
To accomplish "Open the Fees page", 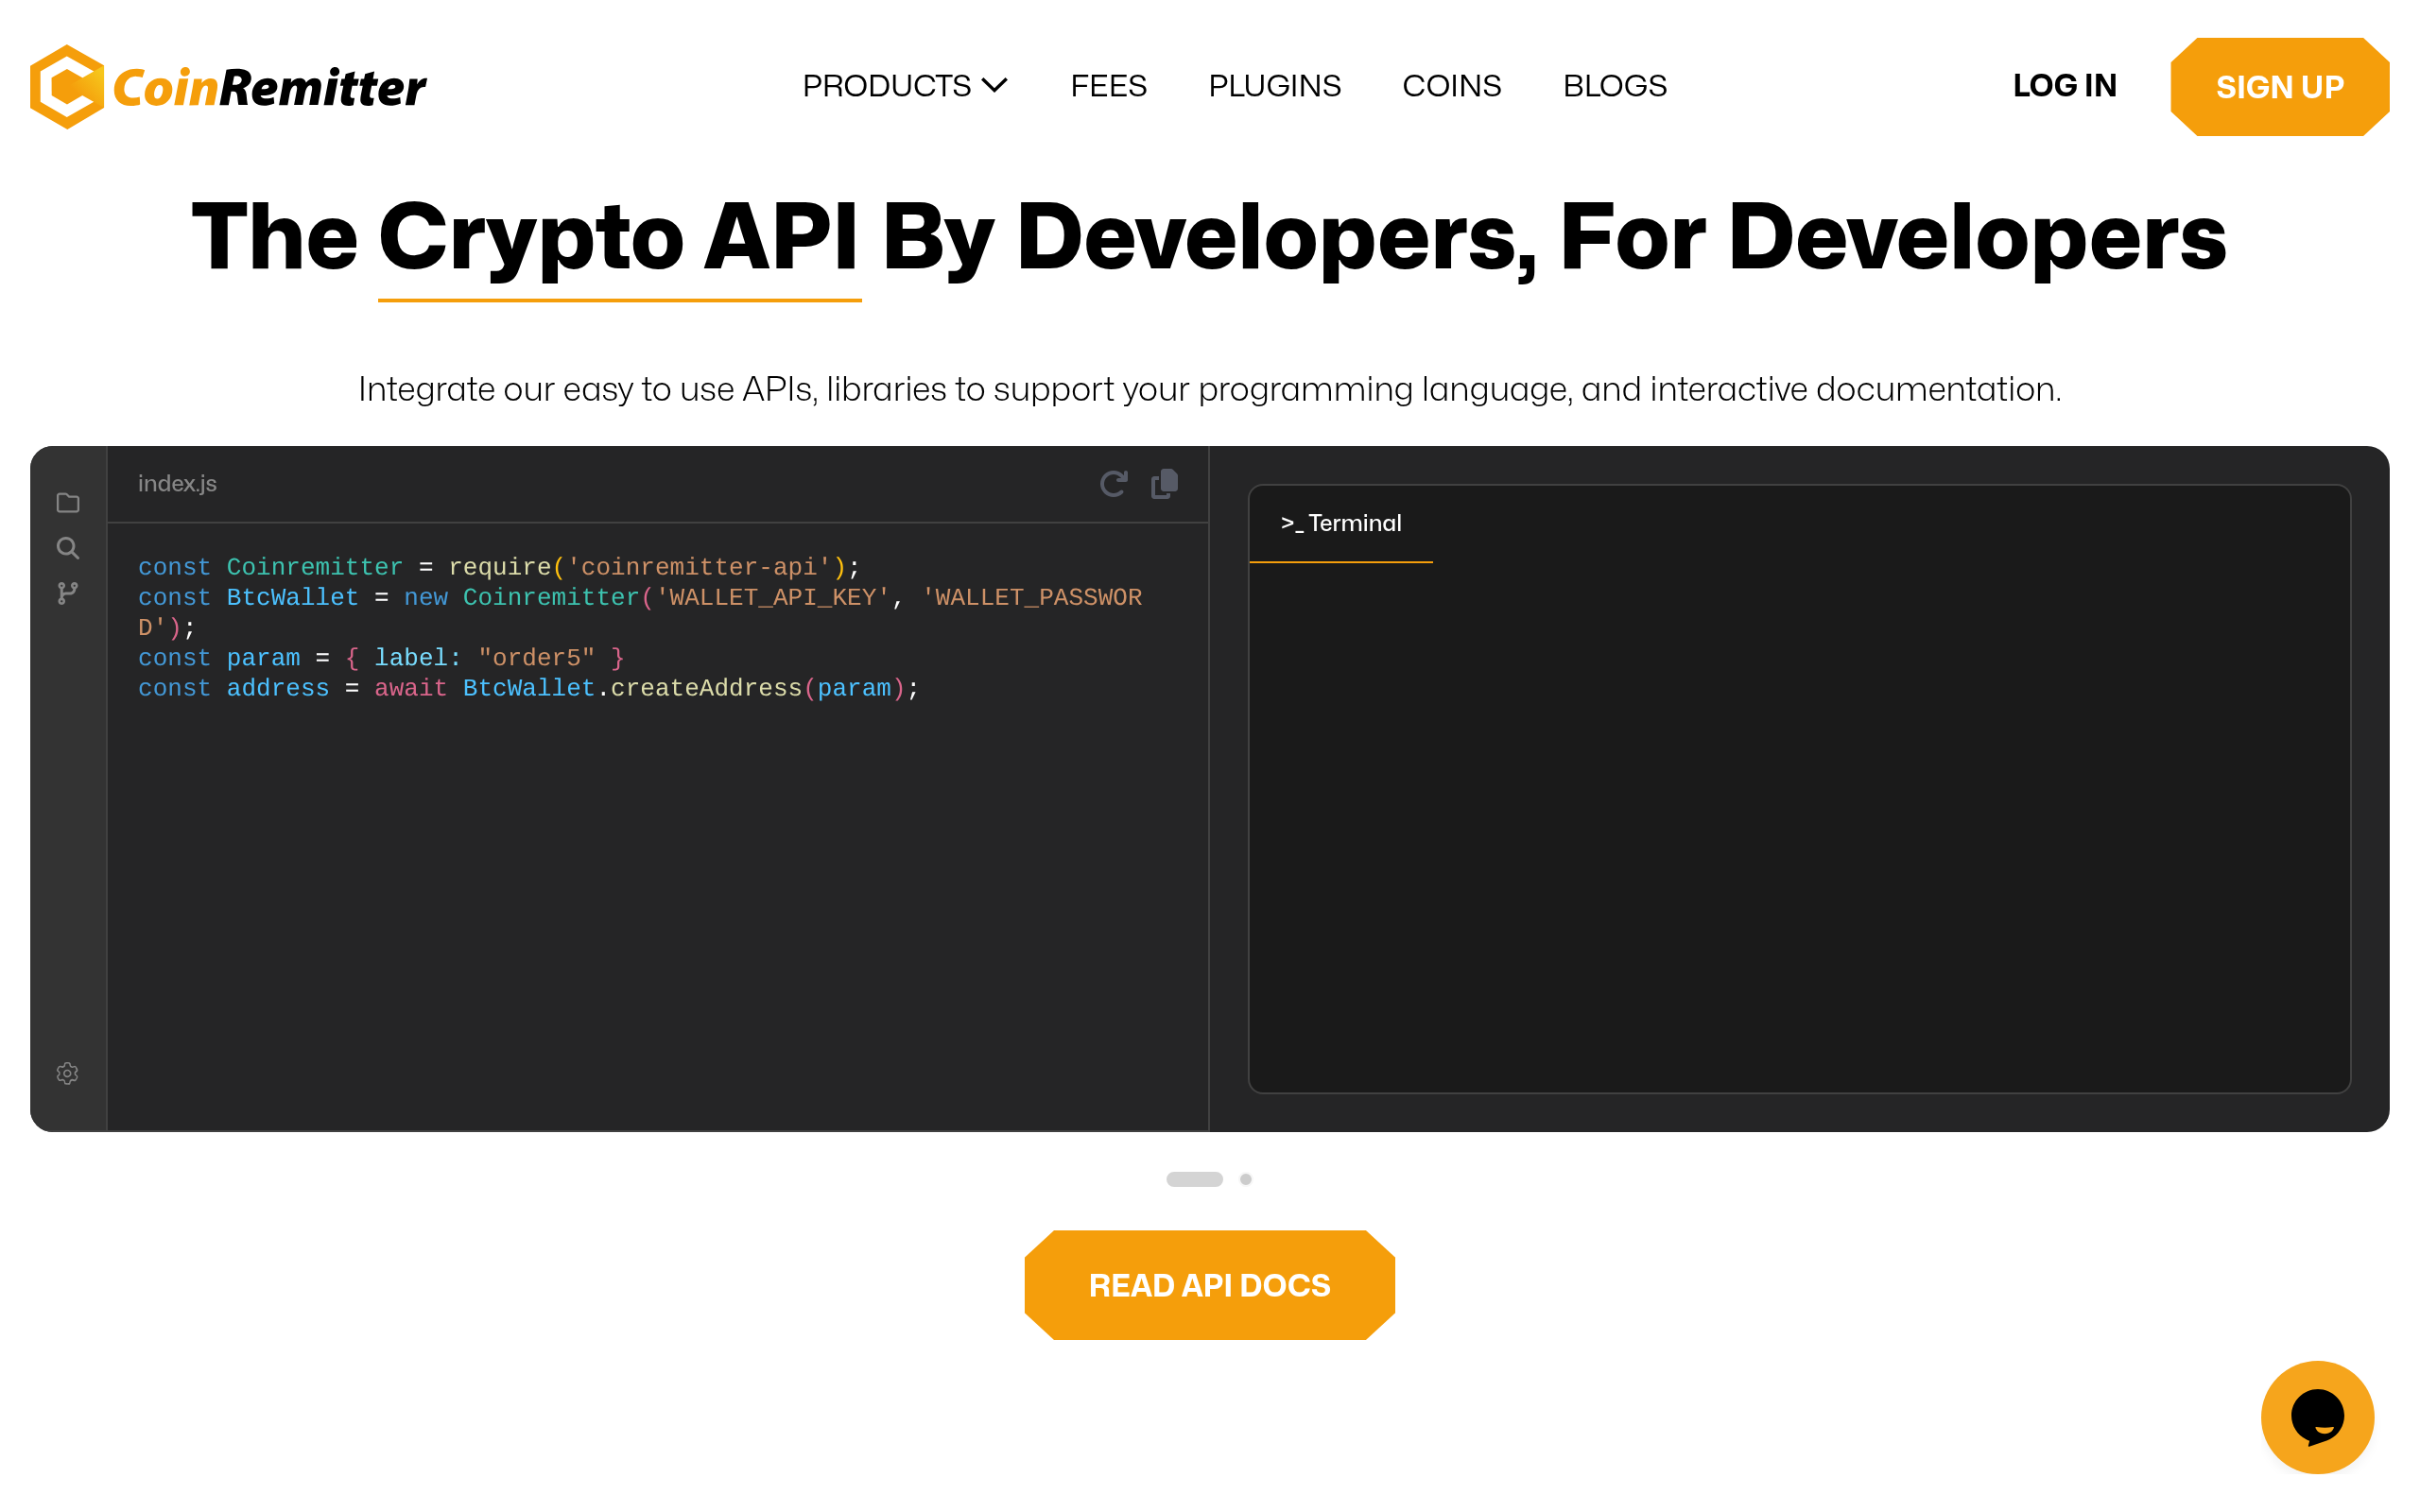I will tap(1108, 86).
